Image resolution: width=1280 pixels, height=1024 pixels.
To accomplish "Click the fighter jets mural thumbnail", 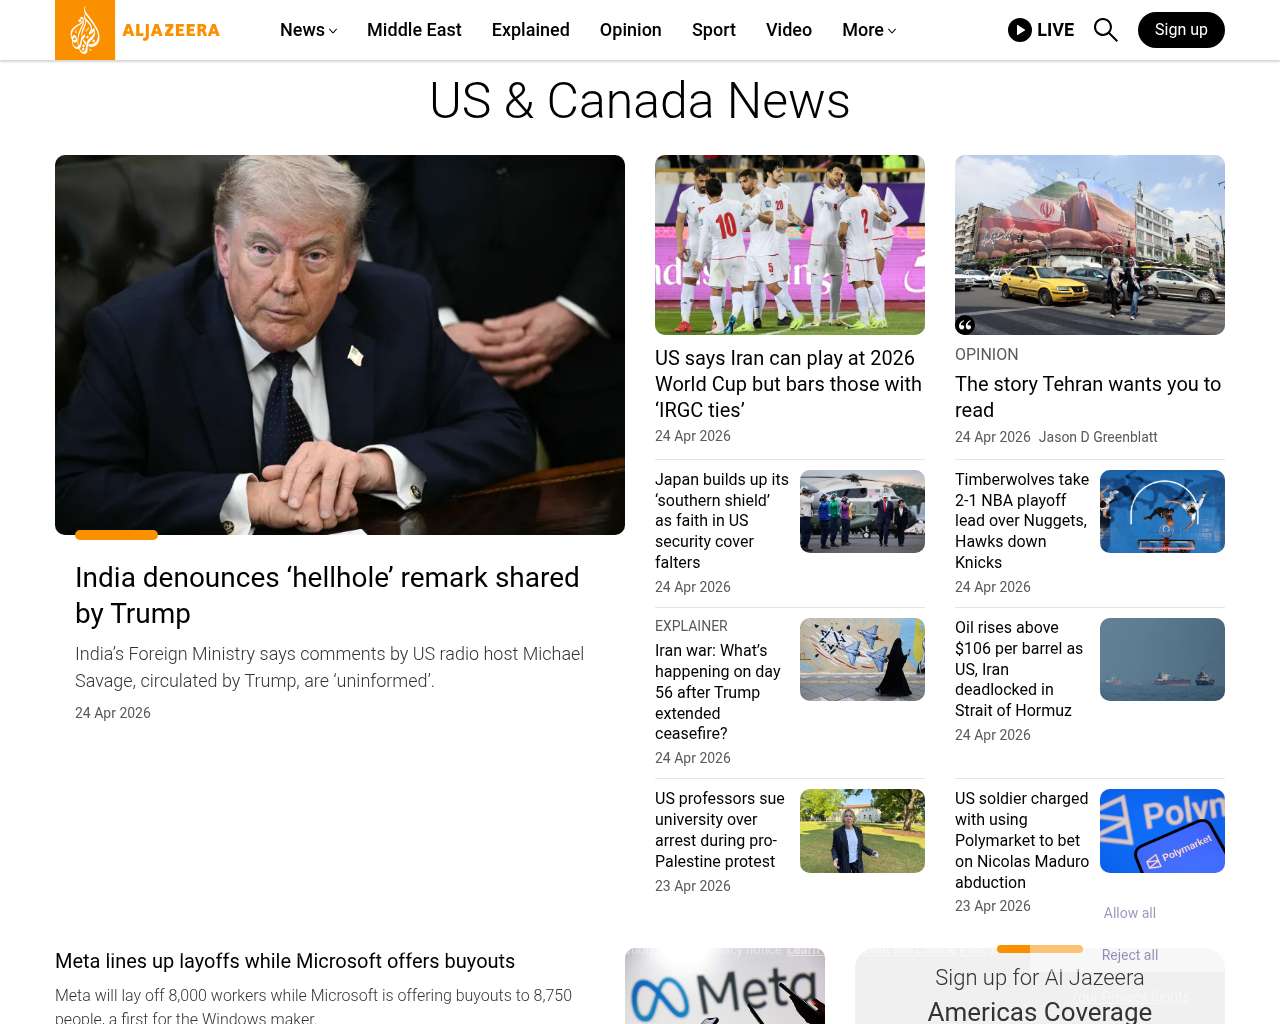I will pos(862,659).
